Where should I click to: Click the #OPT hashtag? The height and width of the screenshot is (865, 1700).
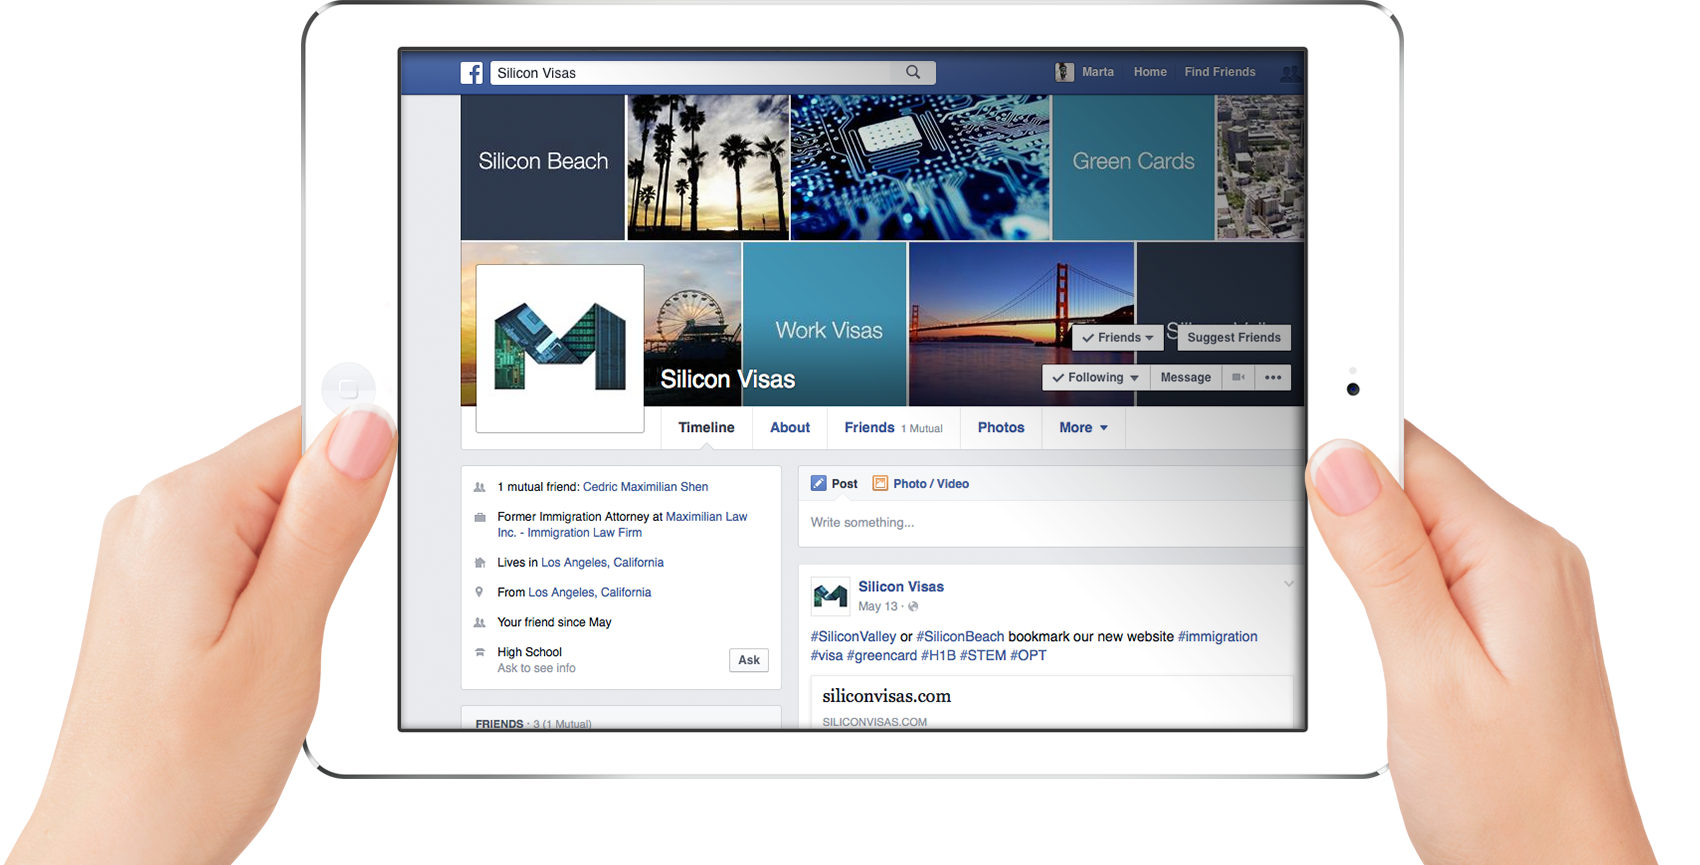(x=1028, y=655)
